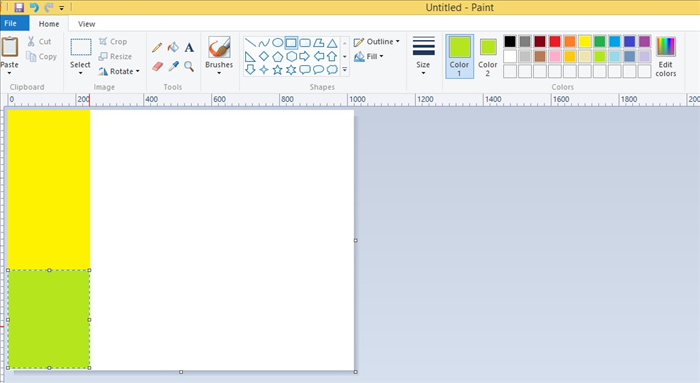Viewport: 700px width, 383px height.
Task: Select the Magnifier tool
Action: pos(189,67)
